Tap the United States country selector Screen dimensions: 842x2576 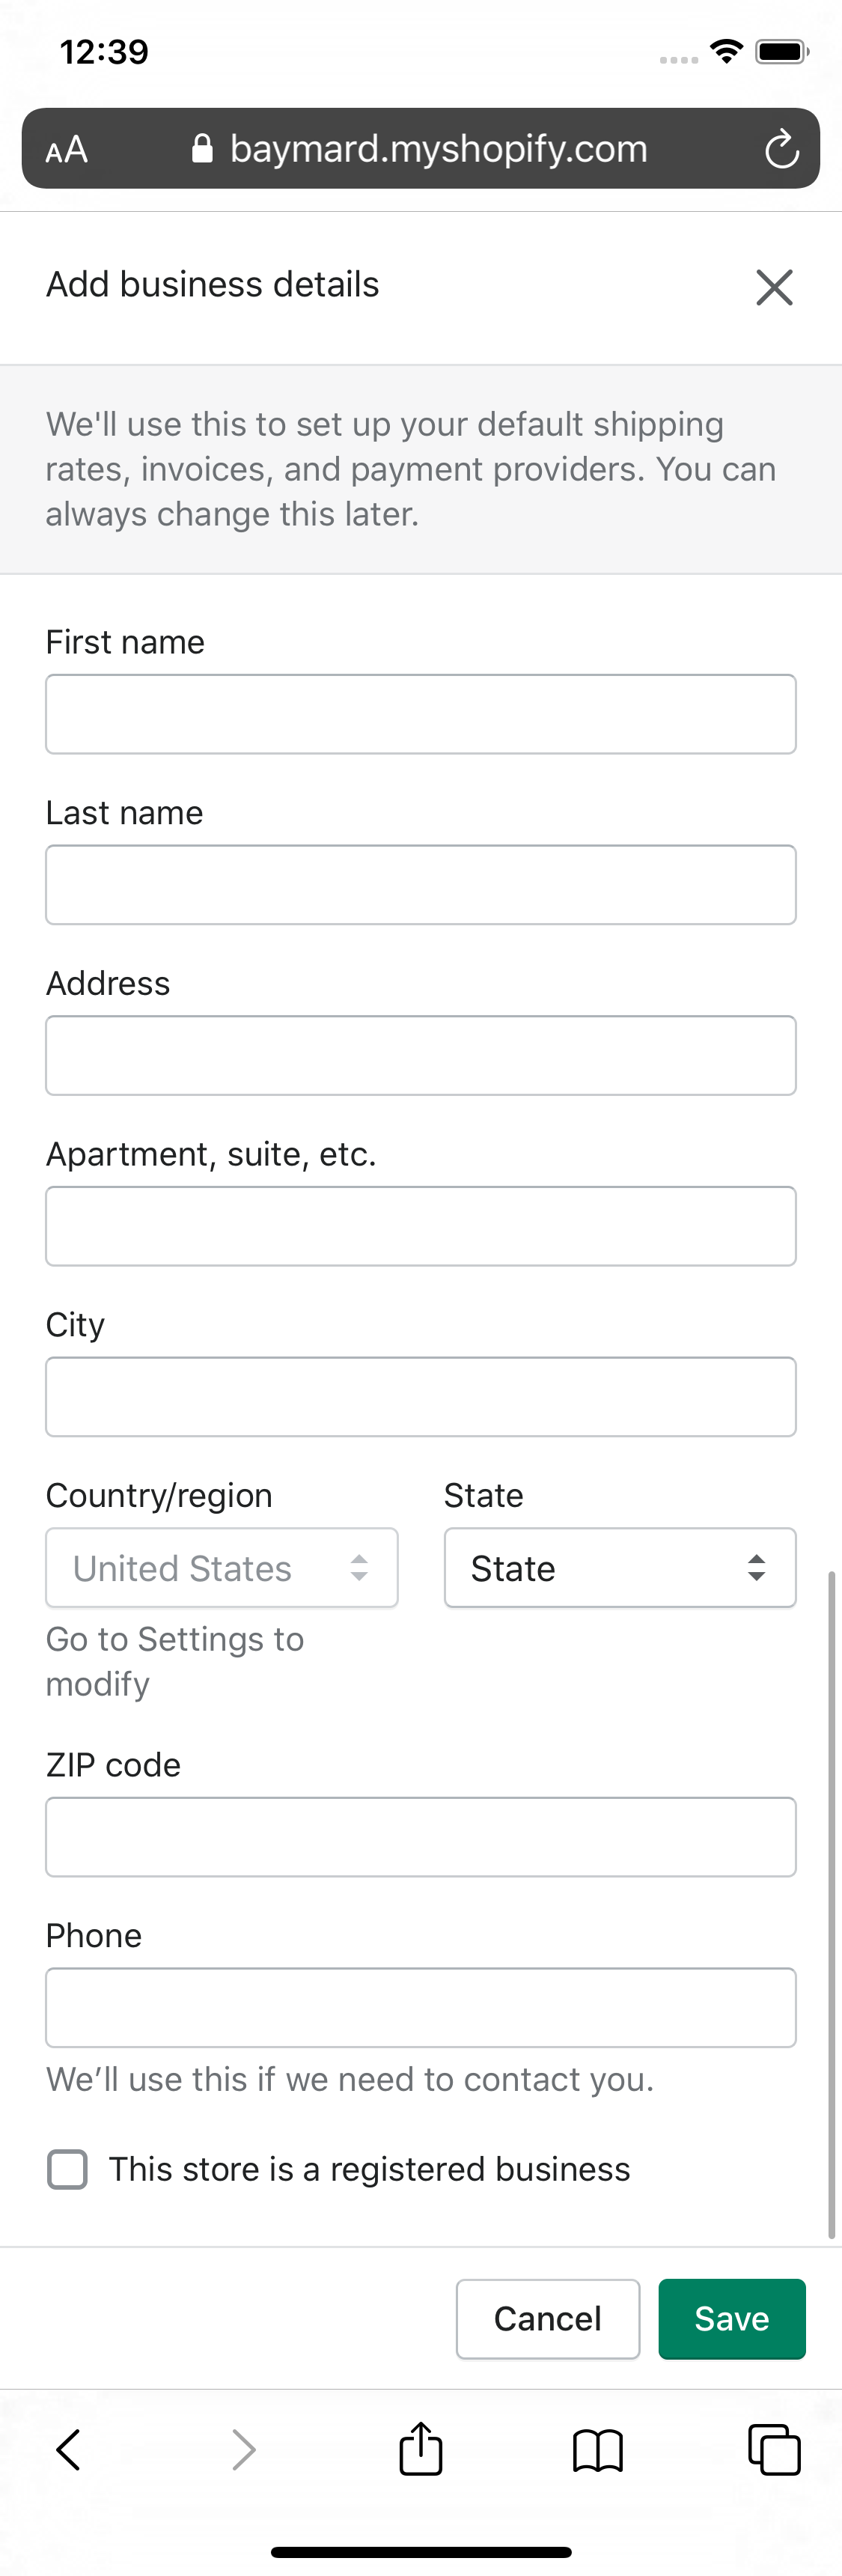click(x=221, y=1567)
